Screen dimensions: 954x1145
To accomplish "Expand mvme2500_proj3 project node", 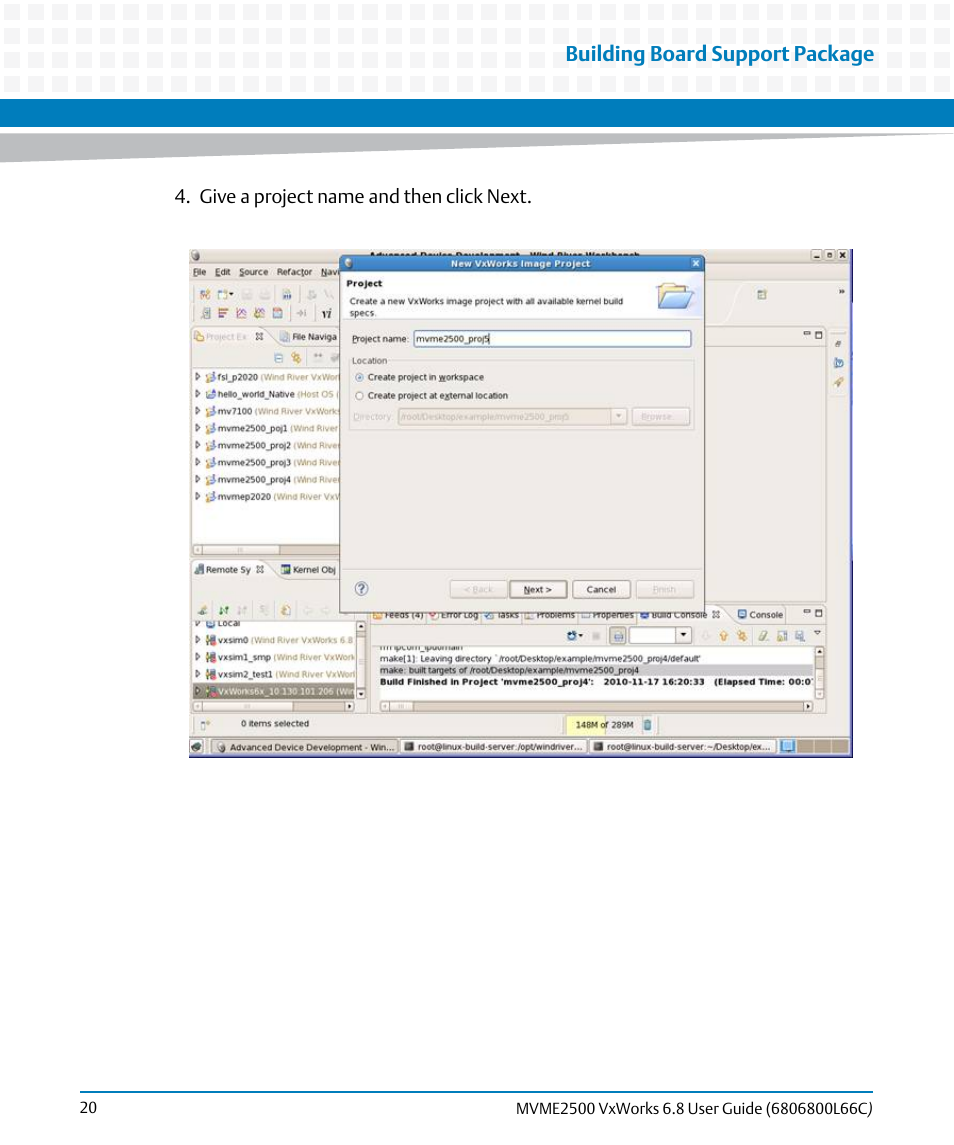I will tap(197, 462).
